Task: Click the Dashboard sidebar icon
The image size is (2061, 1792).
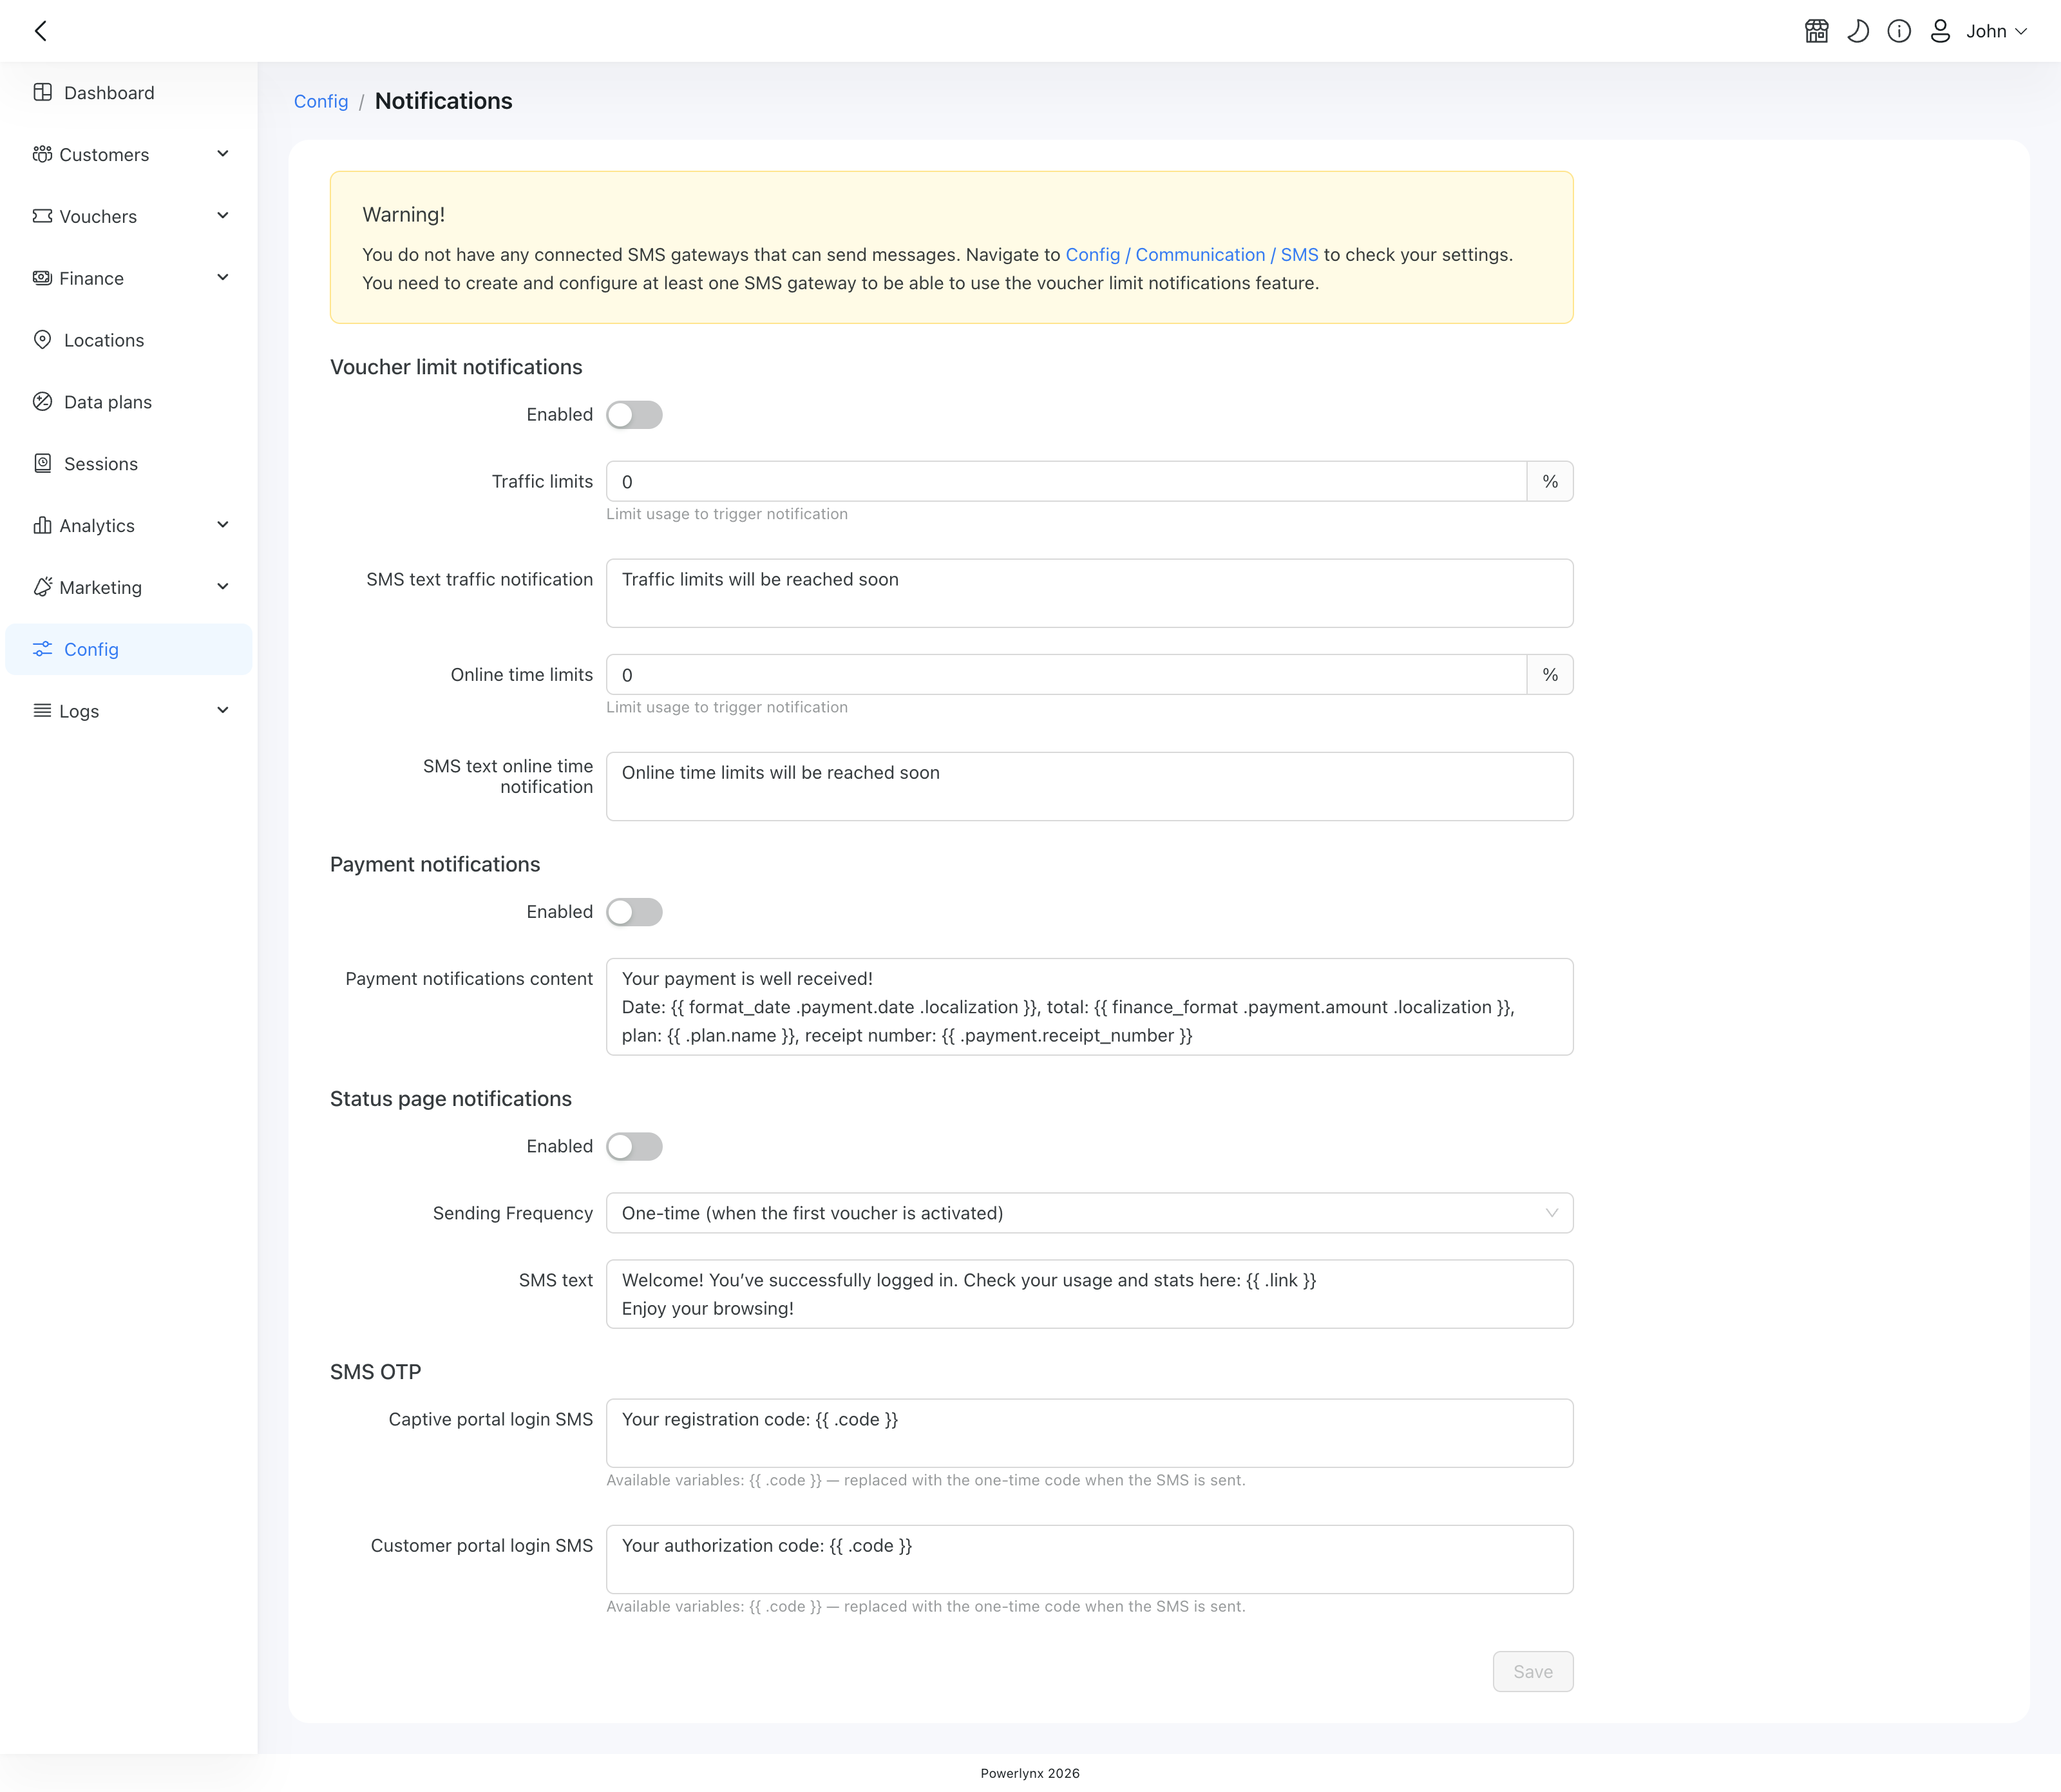Action: point(43,92)
